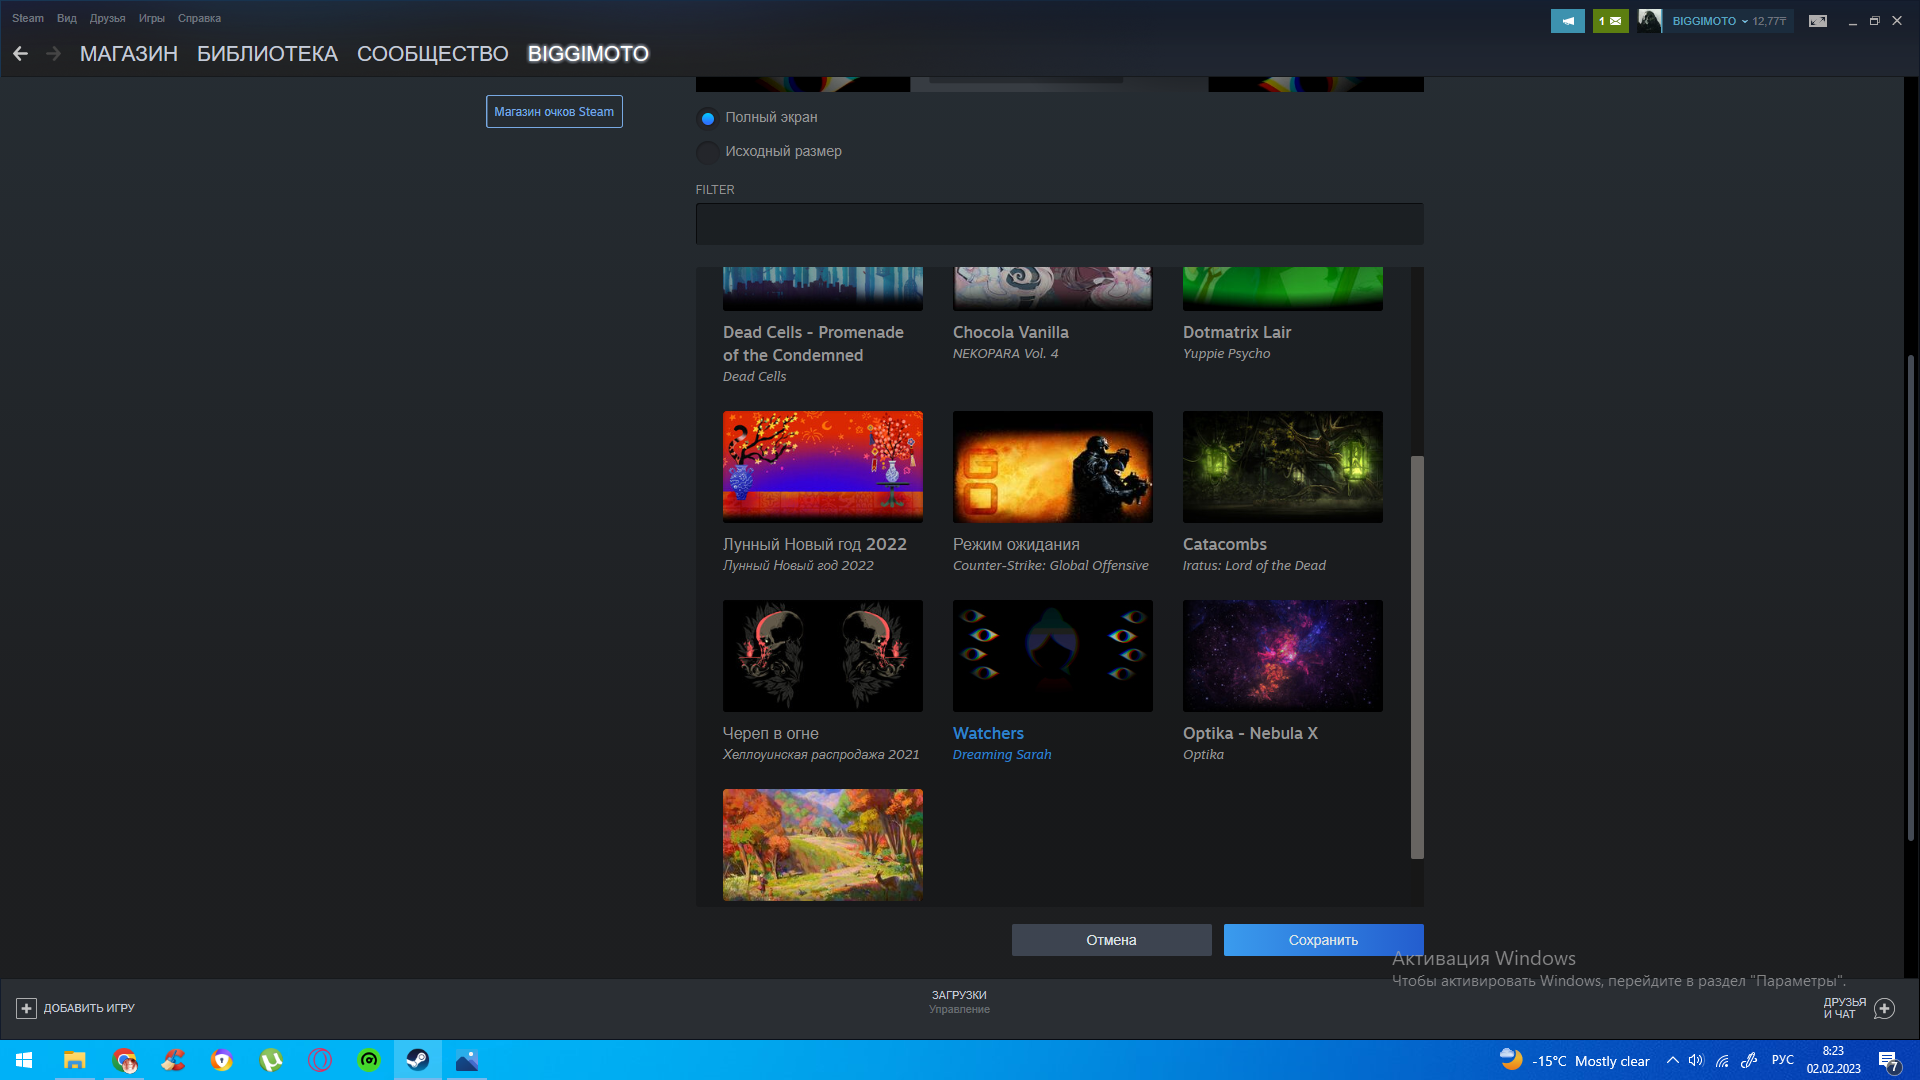
Task: Click the back navigation arrow
Action: click(20, 54)
